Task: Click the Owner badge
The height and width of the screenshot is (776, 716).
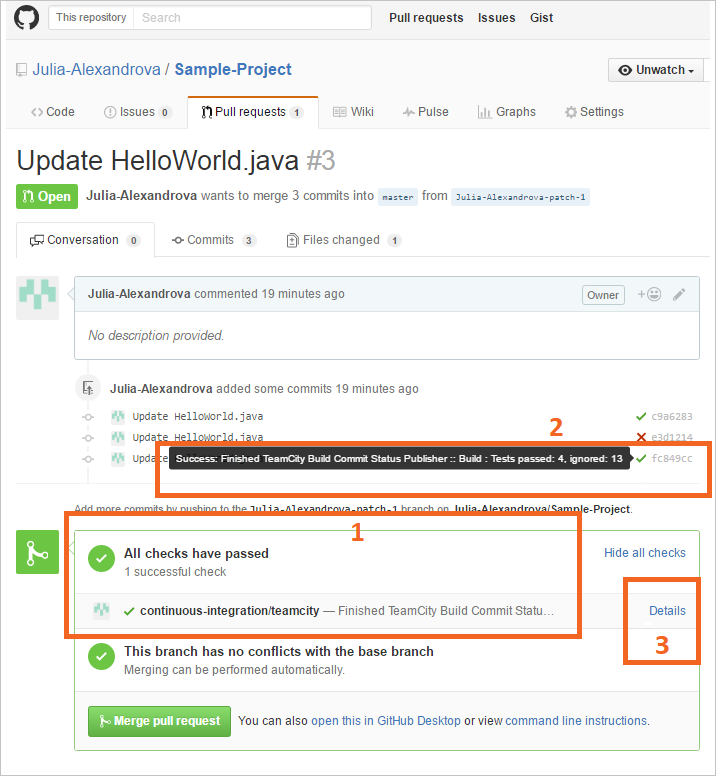Action: pos(603,295)
